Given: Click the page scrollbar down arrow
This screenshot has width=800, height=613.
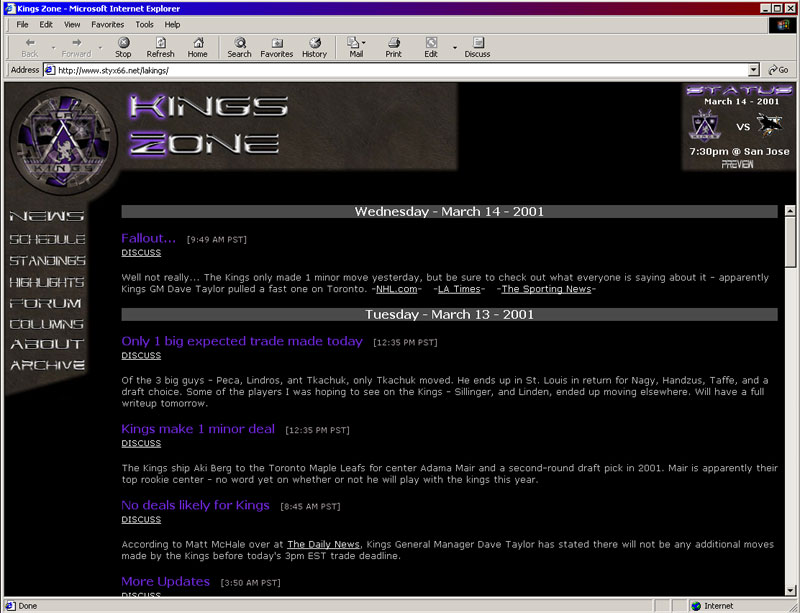Looking at the screenshot, I should point(790,590).
